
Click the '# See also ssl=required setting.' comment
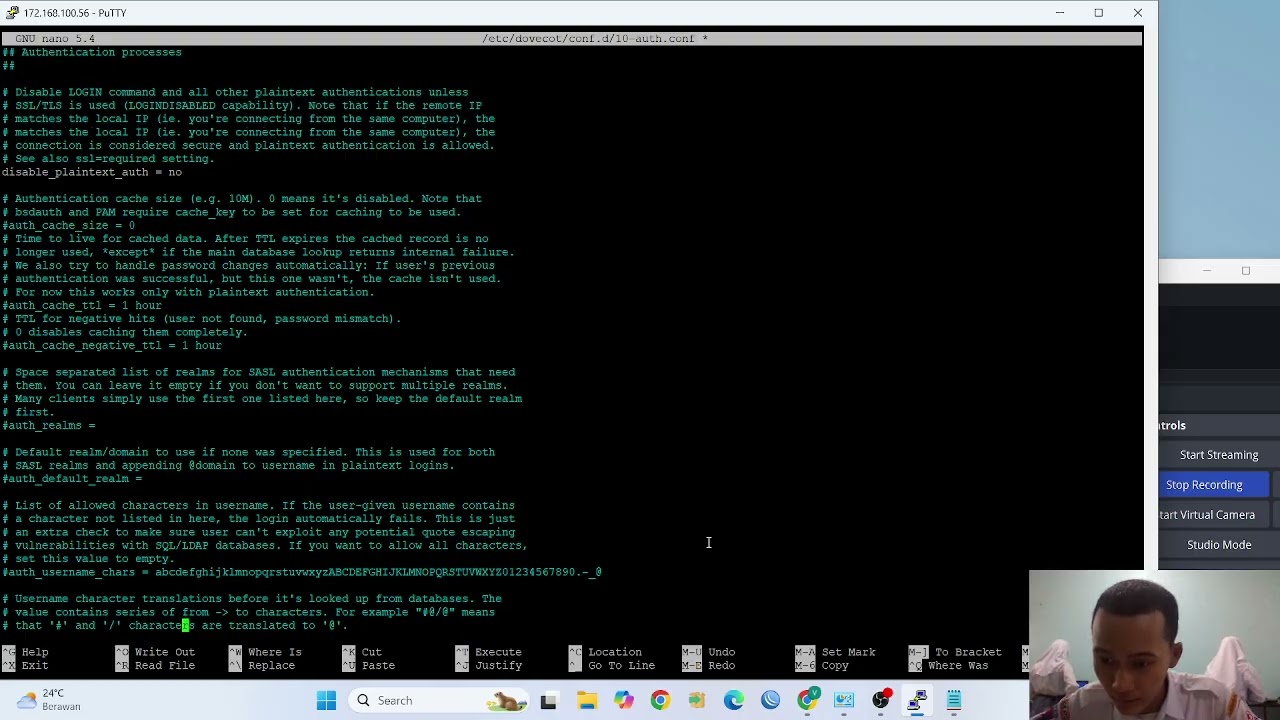click(108, 158)
